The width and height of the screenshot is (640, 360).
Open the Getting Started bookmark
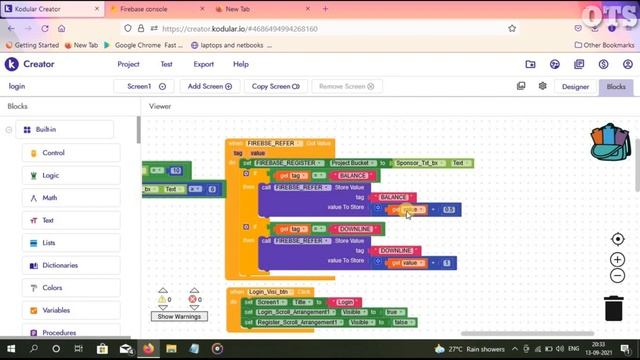tap(32, 45)
